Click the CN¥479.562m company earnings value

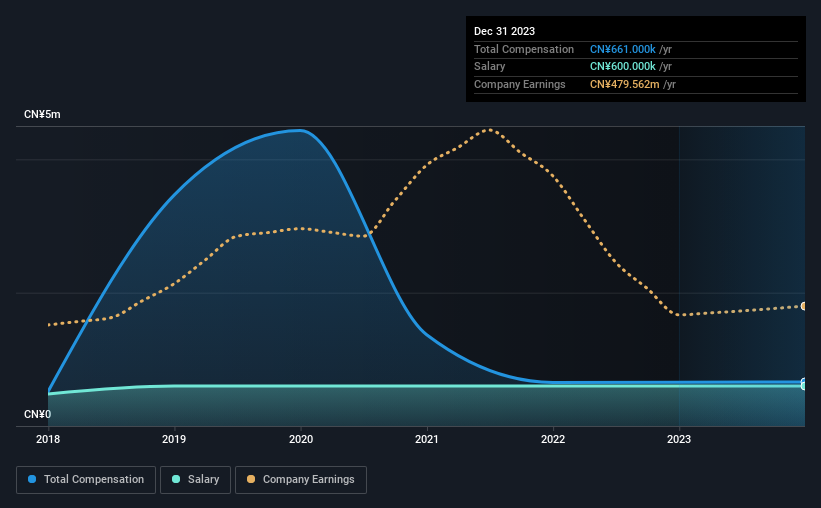click(625, 84)
